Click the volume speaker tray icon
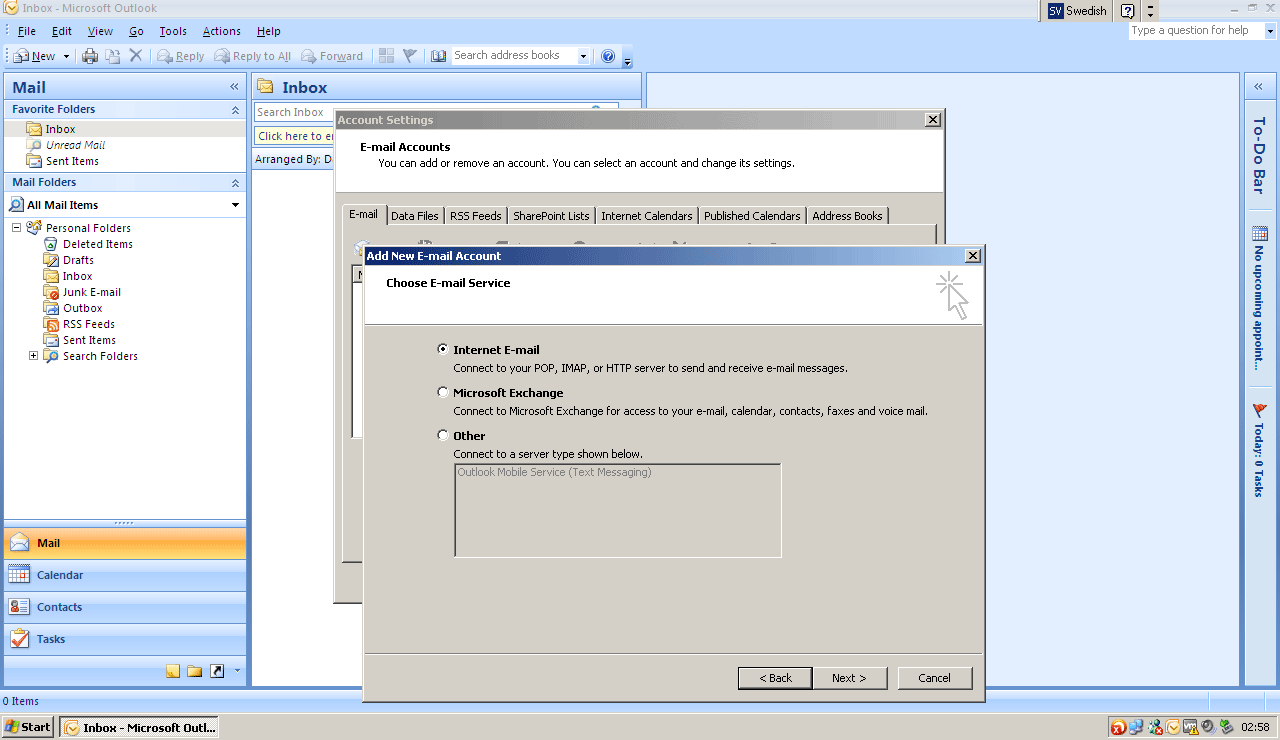This screenshot has height=740, width=1280. 1207,727
